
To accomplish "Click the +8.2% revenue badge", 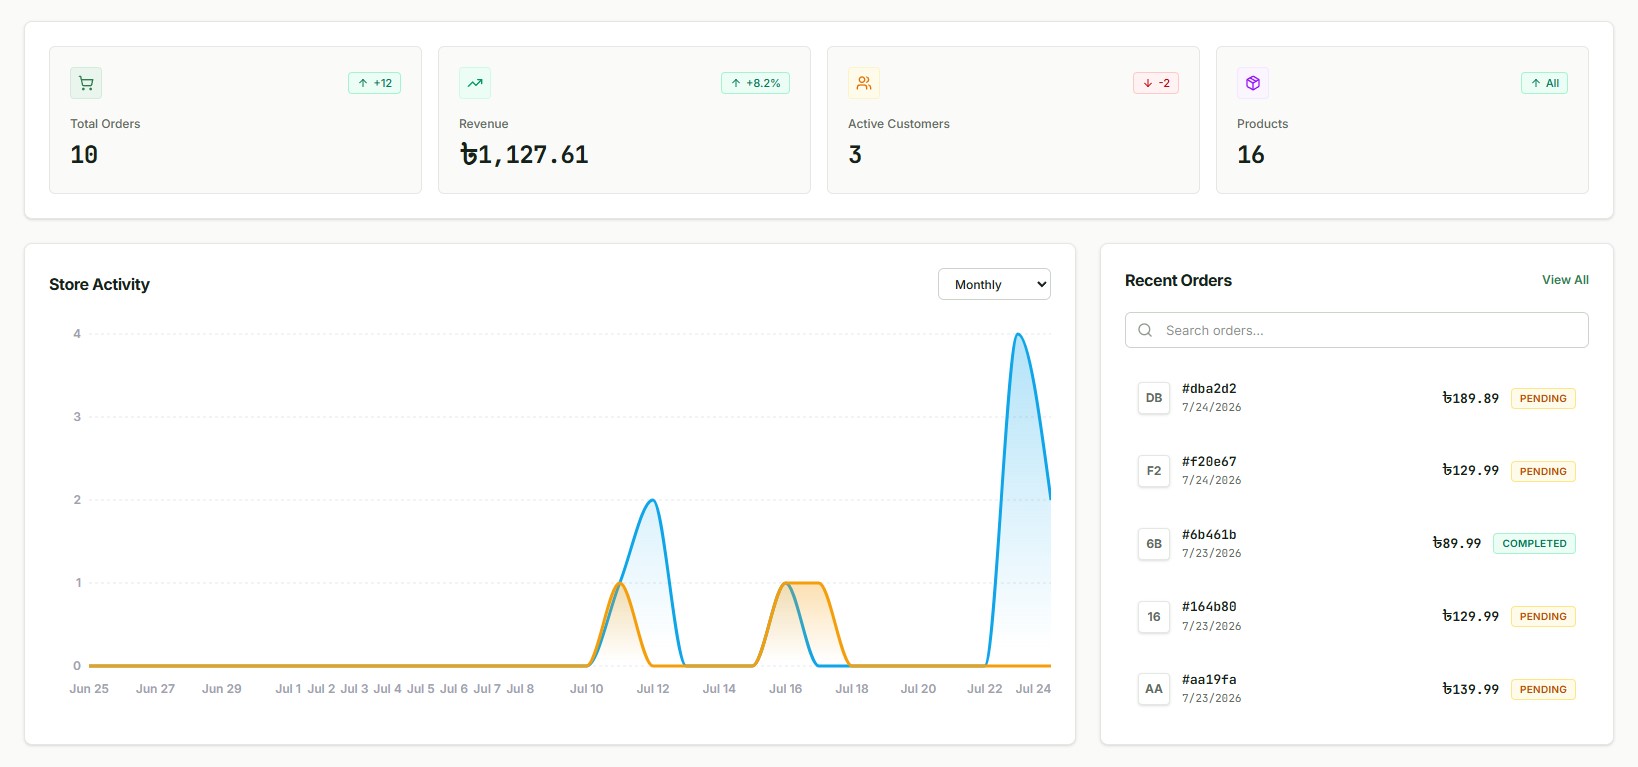I will [755, 83].
